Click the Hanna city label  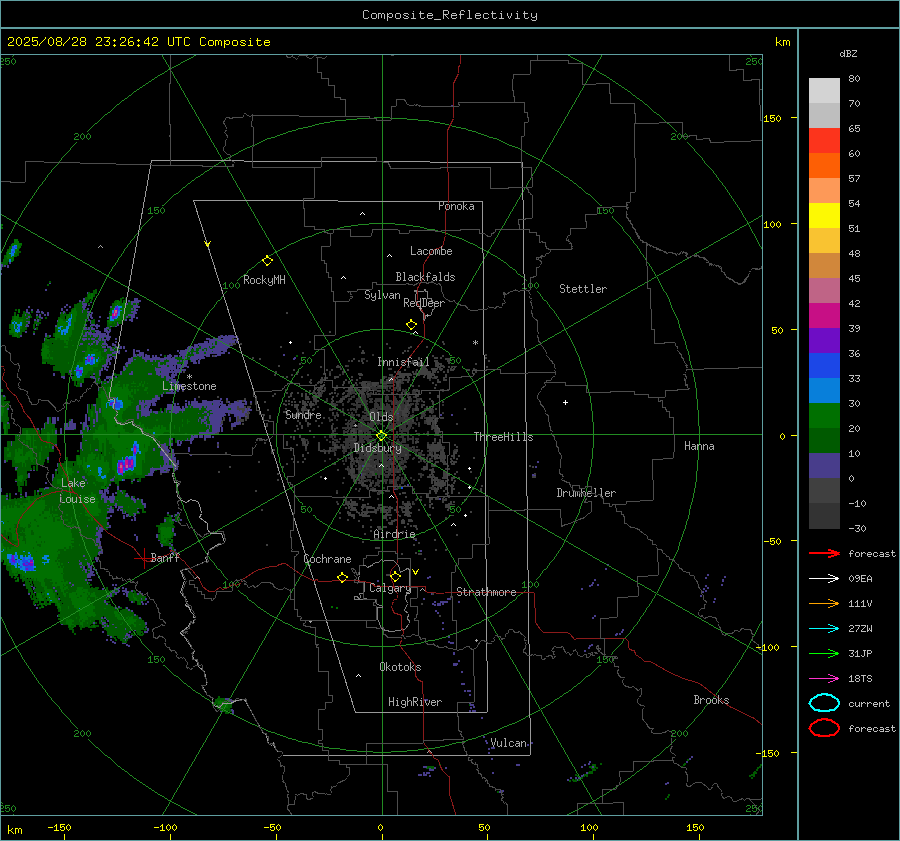coord(699,446)
